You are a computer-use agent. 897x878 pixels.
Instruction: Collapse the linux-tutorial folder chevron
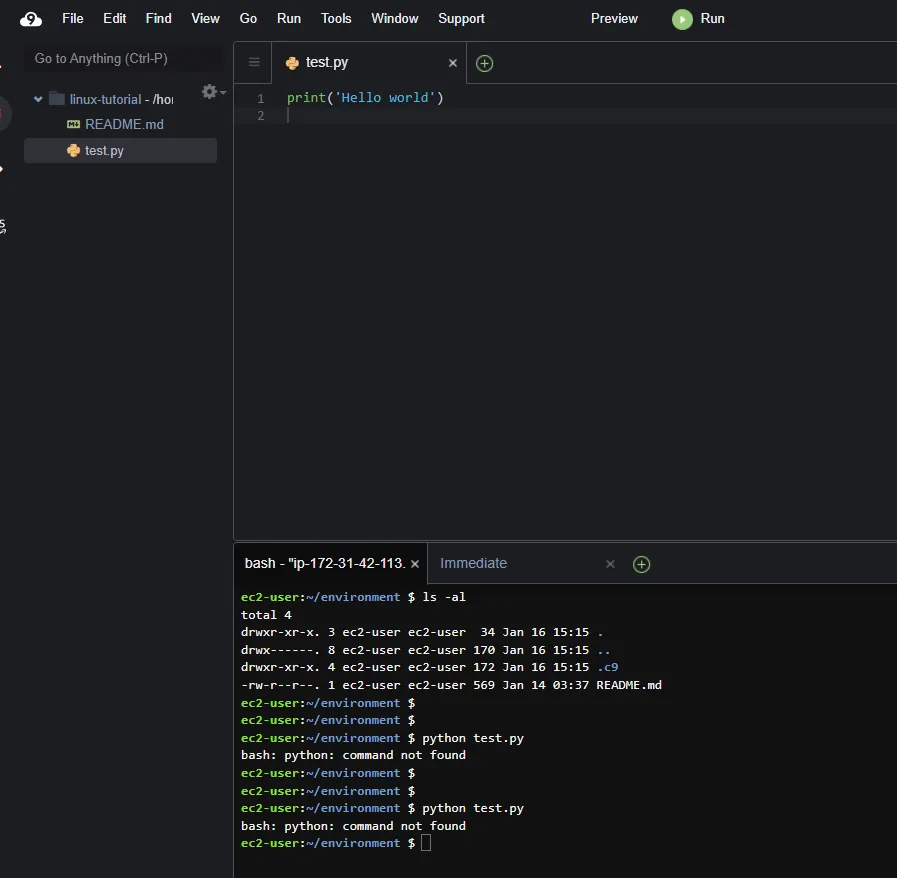[38, 99]
